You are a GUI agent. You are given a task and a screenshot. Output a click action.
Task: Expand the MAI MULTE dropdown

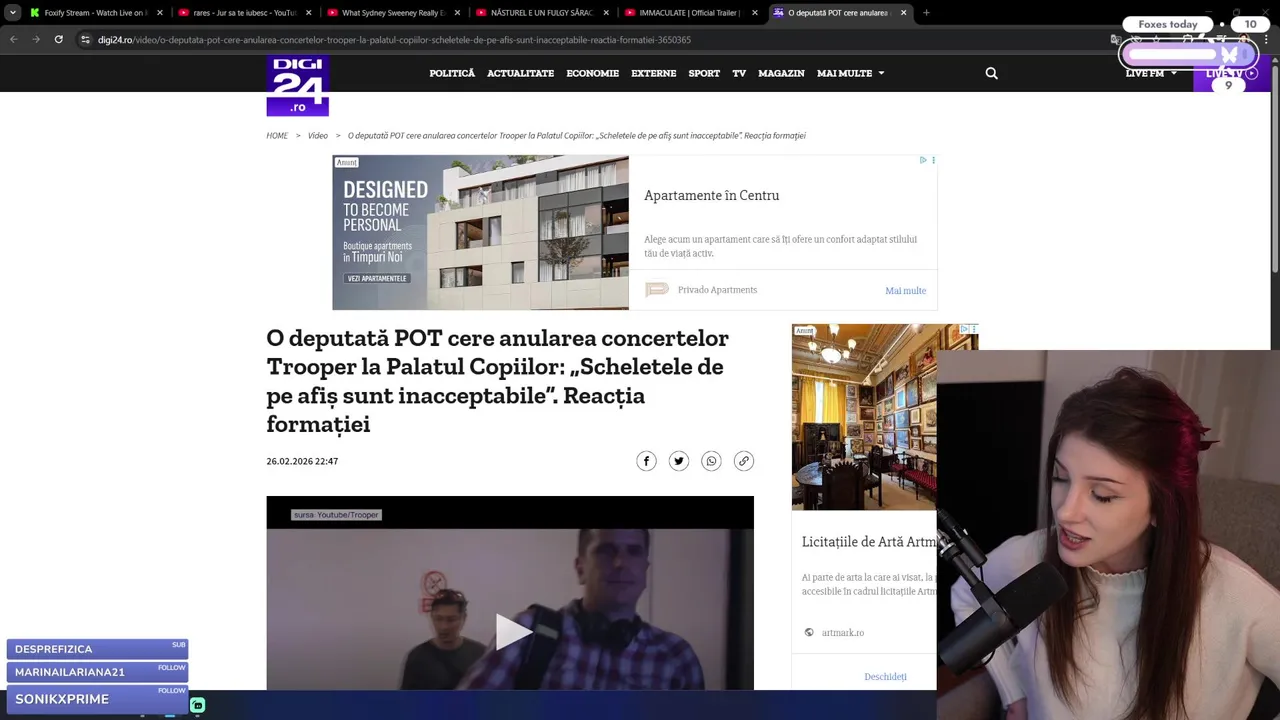(x=850, y=73)
